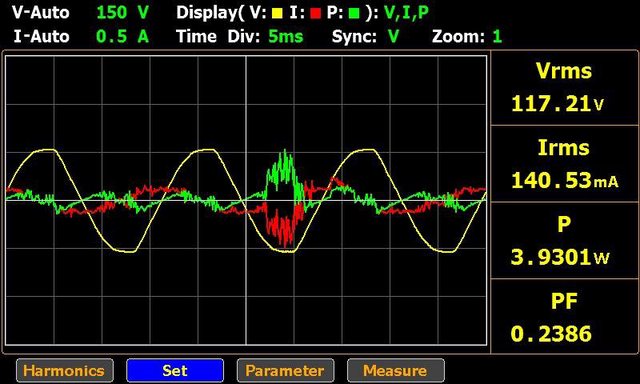Image resolution: width=640 pixels, height=384 pixels.
Task: Click the I-Auto label
Action: click(41, 37)
